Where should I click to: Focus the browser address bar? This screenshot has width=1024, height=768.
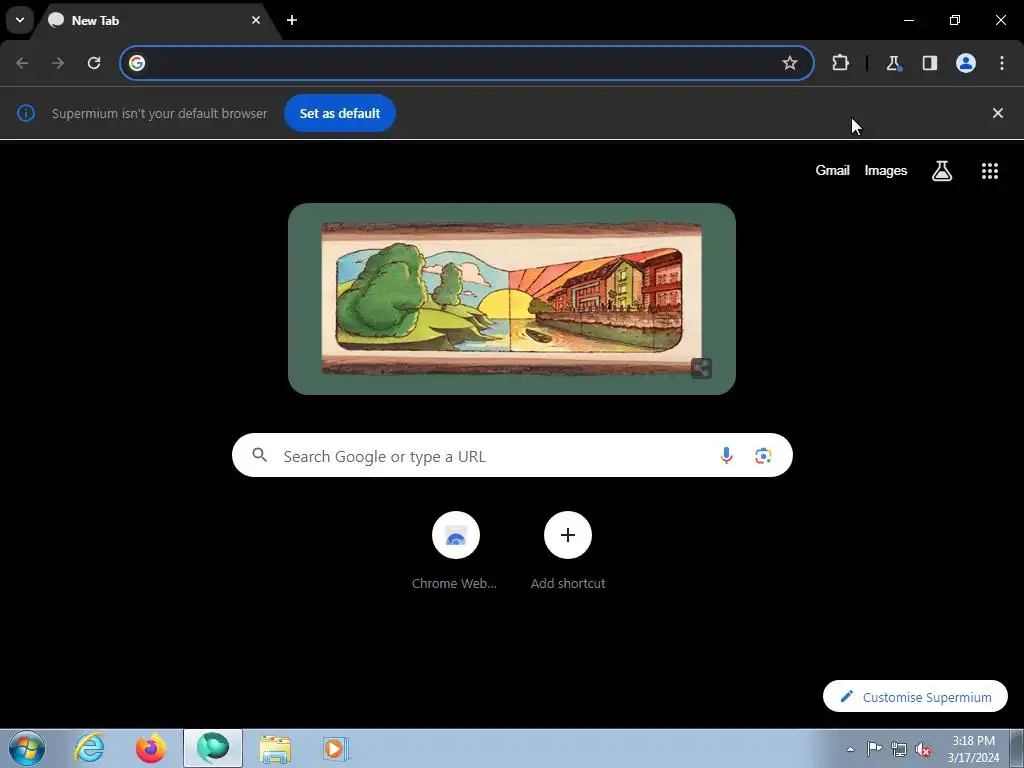[x=466, y=63]
